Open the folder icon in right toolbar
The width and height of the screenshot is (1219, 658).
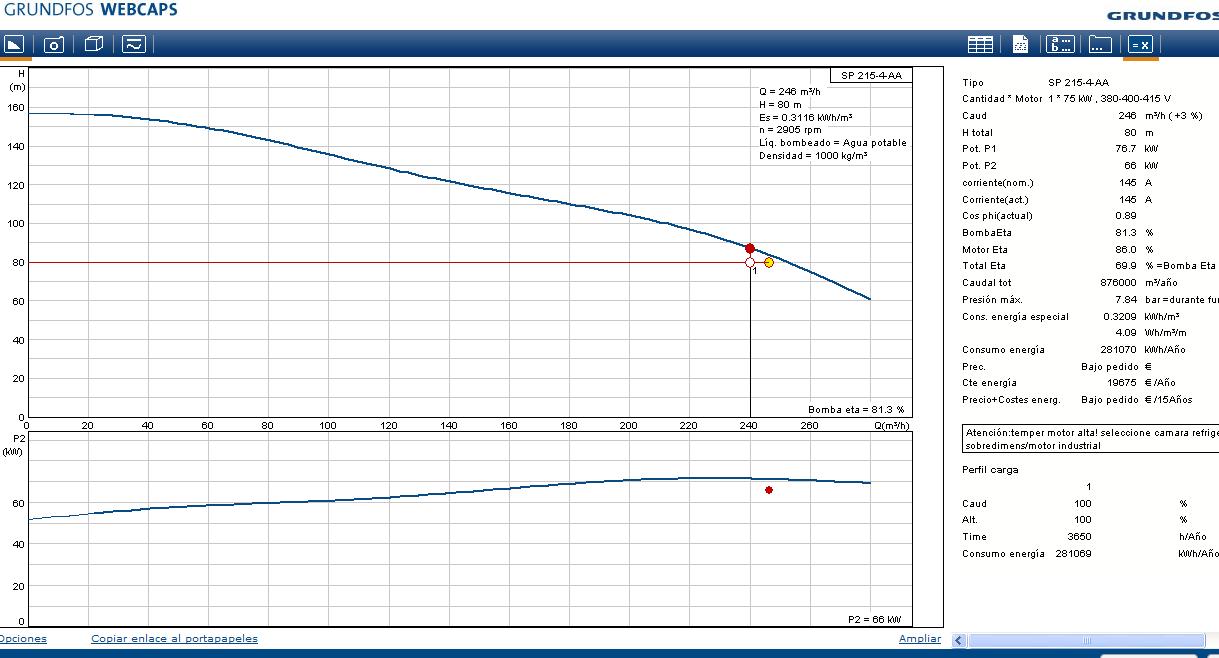(x=1100, y=44)
